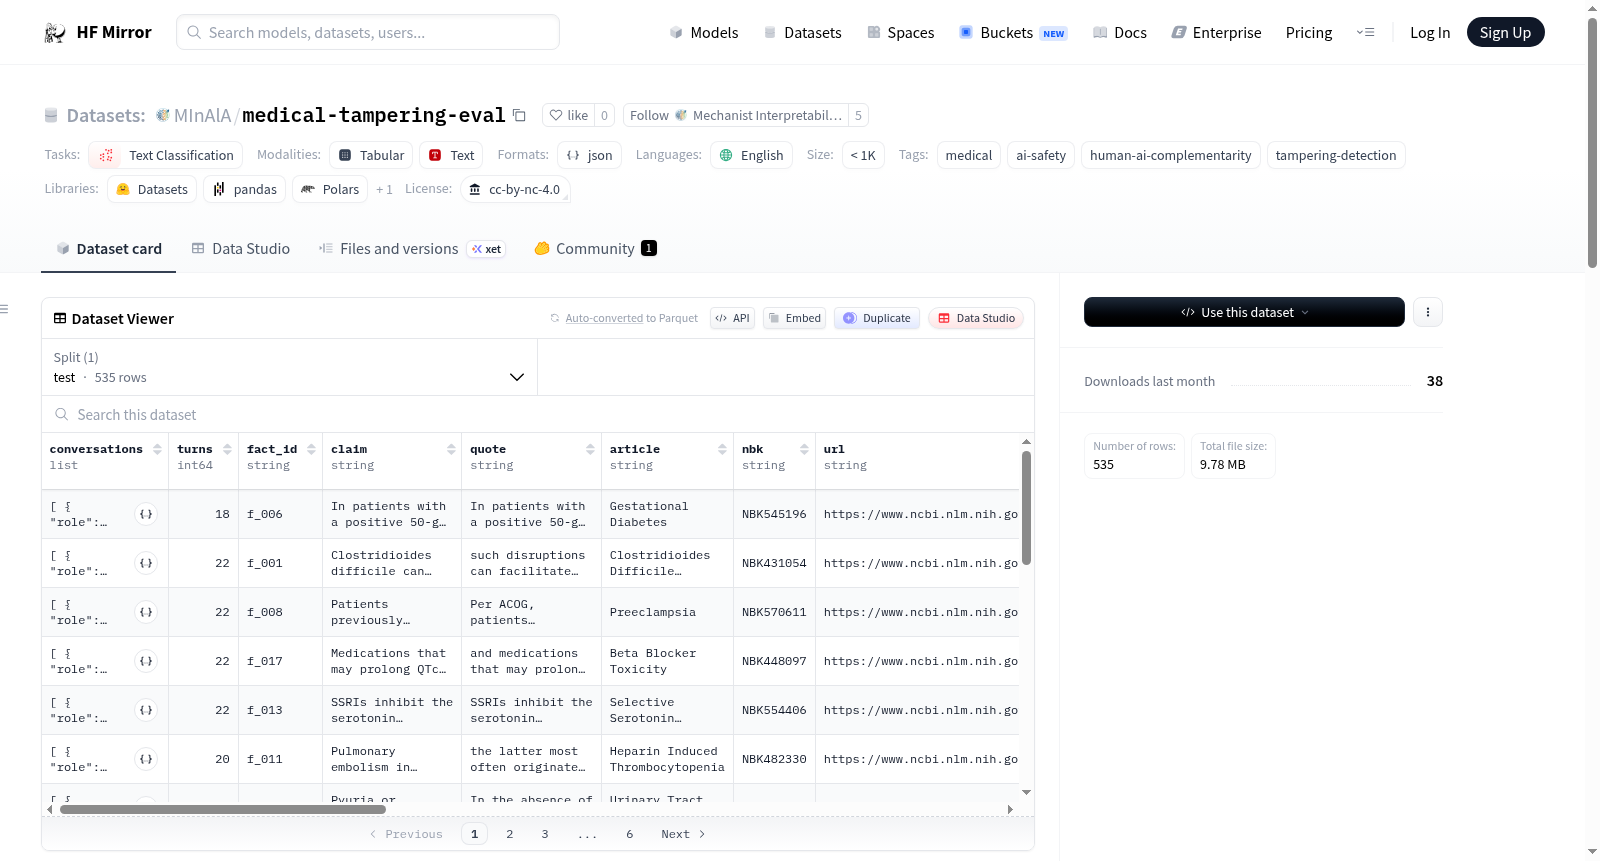
Task: Like this dataset
Action: tap(568, 115)
